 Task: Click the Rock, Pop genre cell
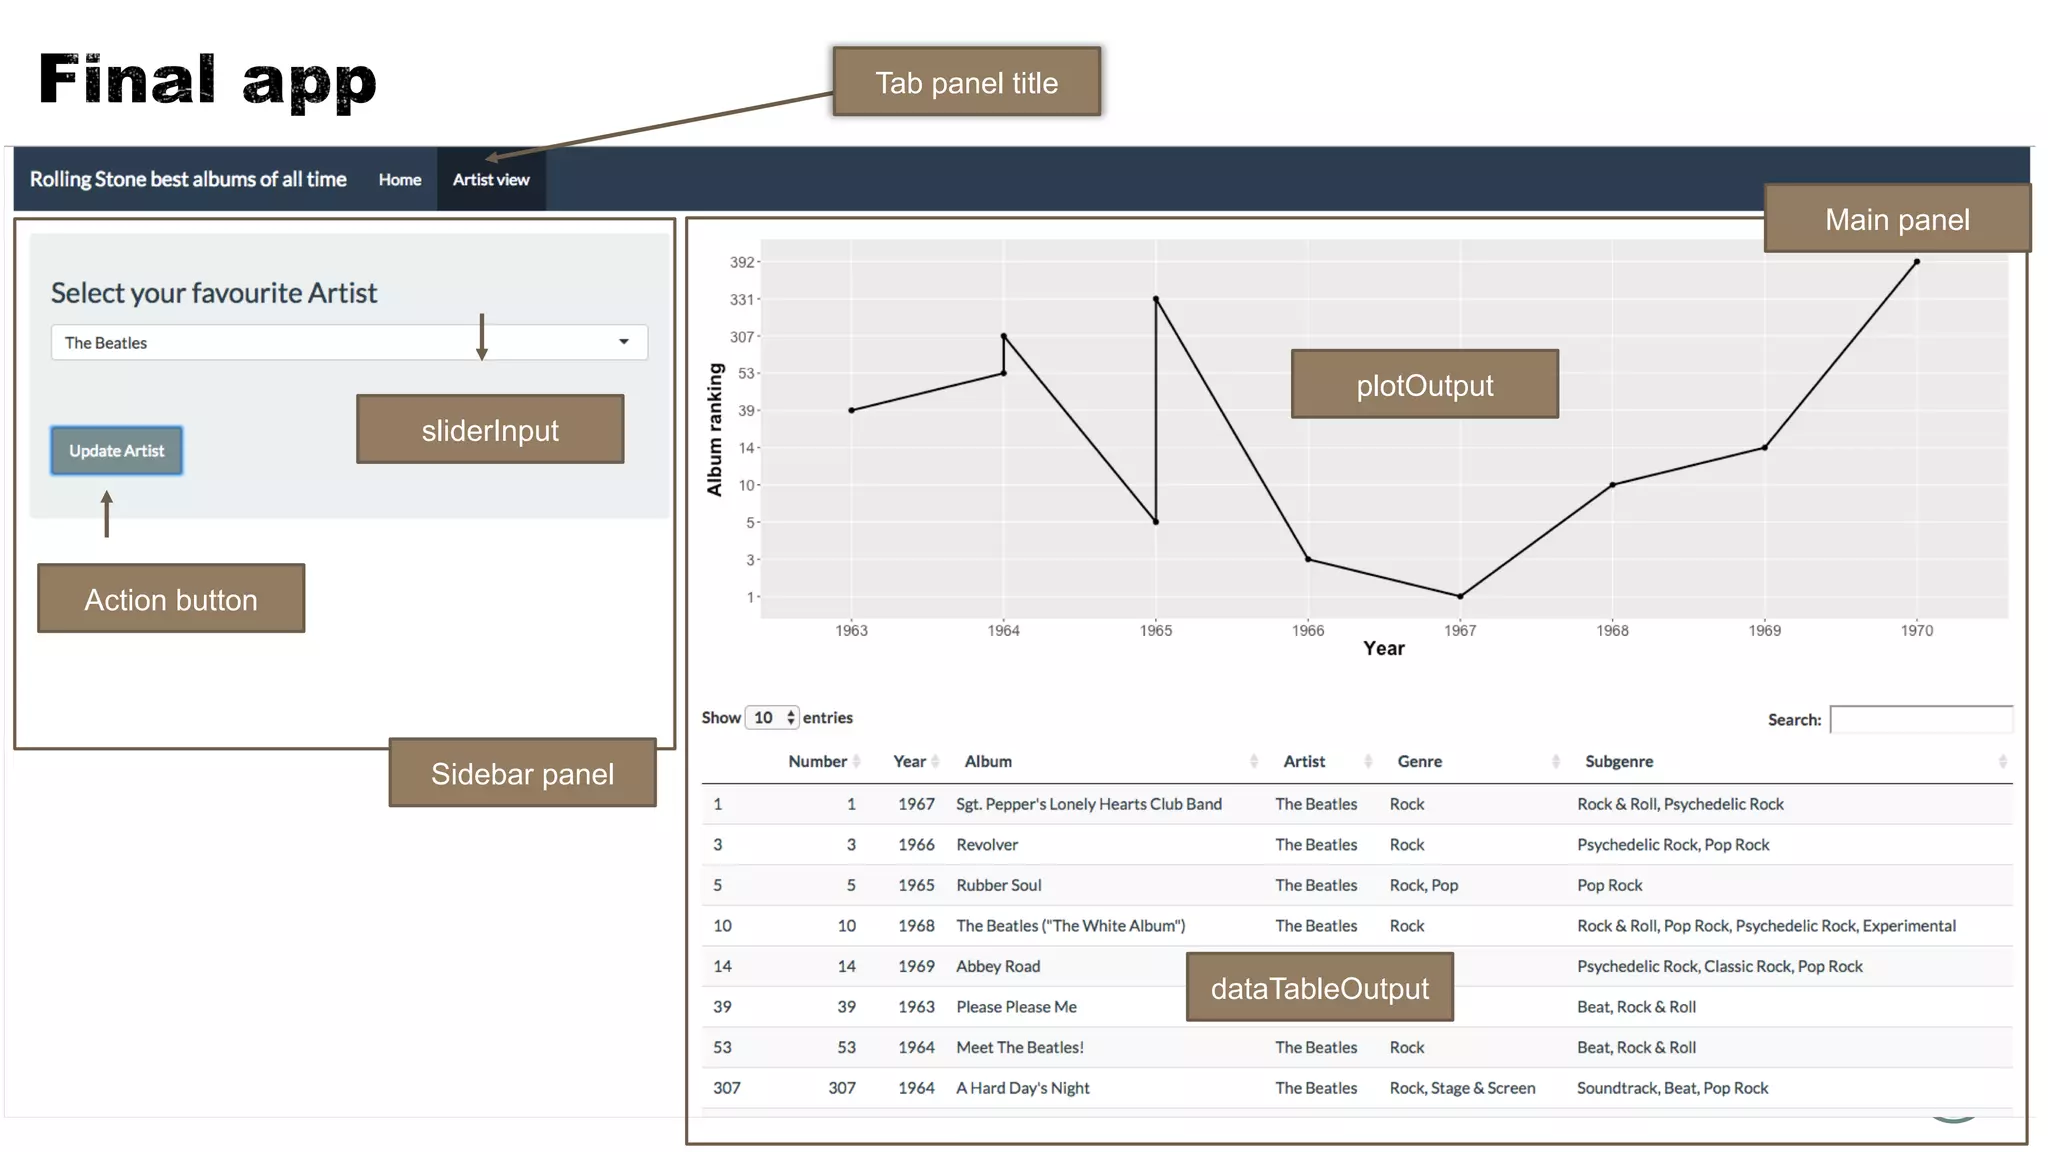click(x=1424, y=886)
